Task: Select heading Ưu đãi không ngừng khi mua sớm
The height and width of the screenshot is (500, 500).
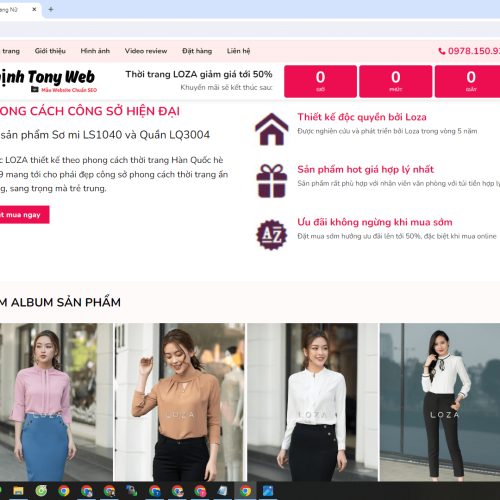Action: (375, 222)
